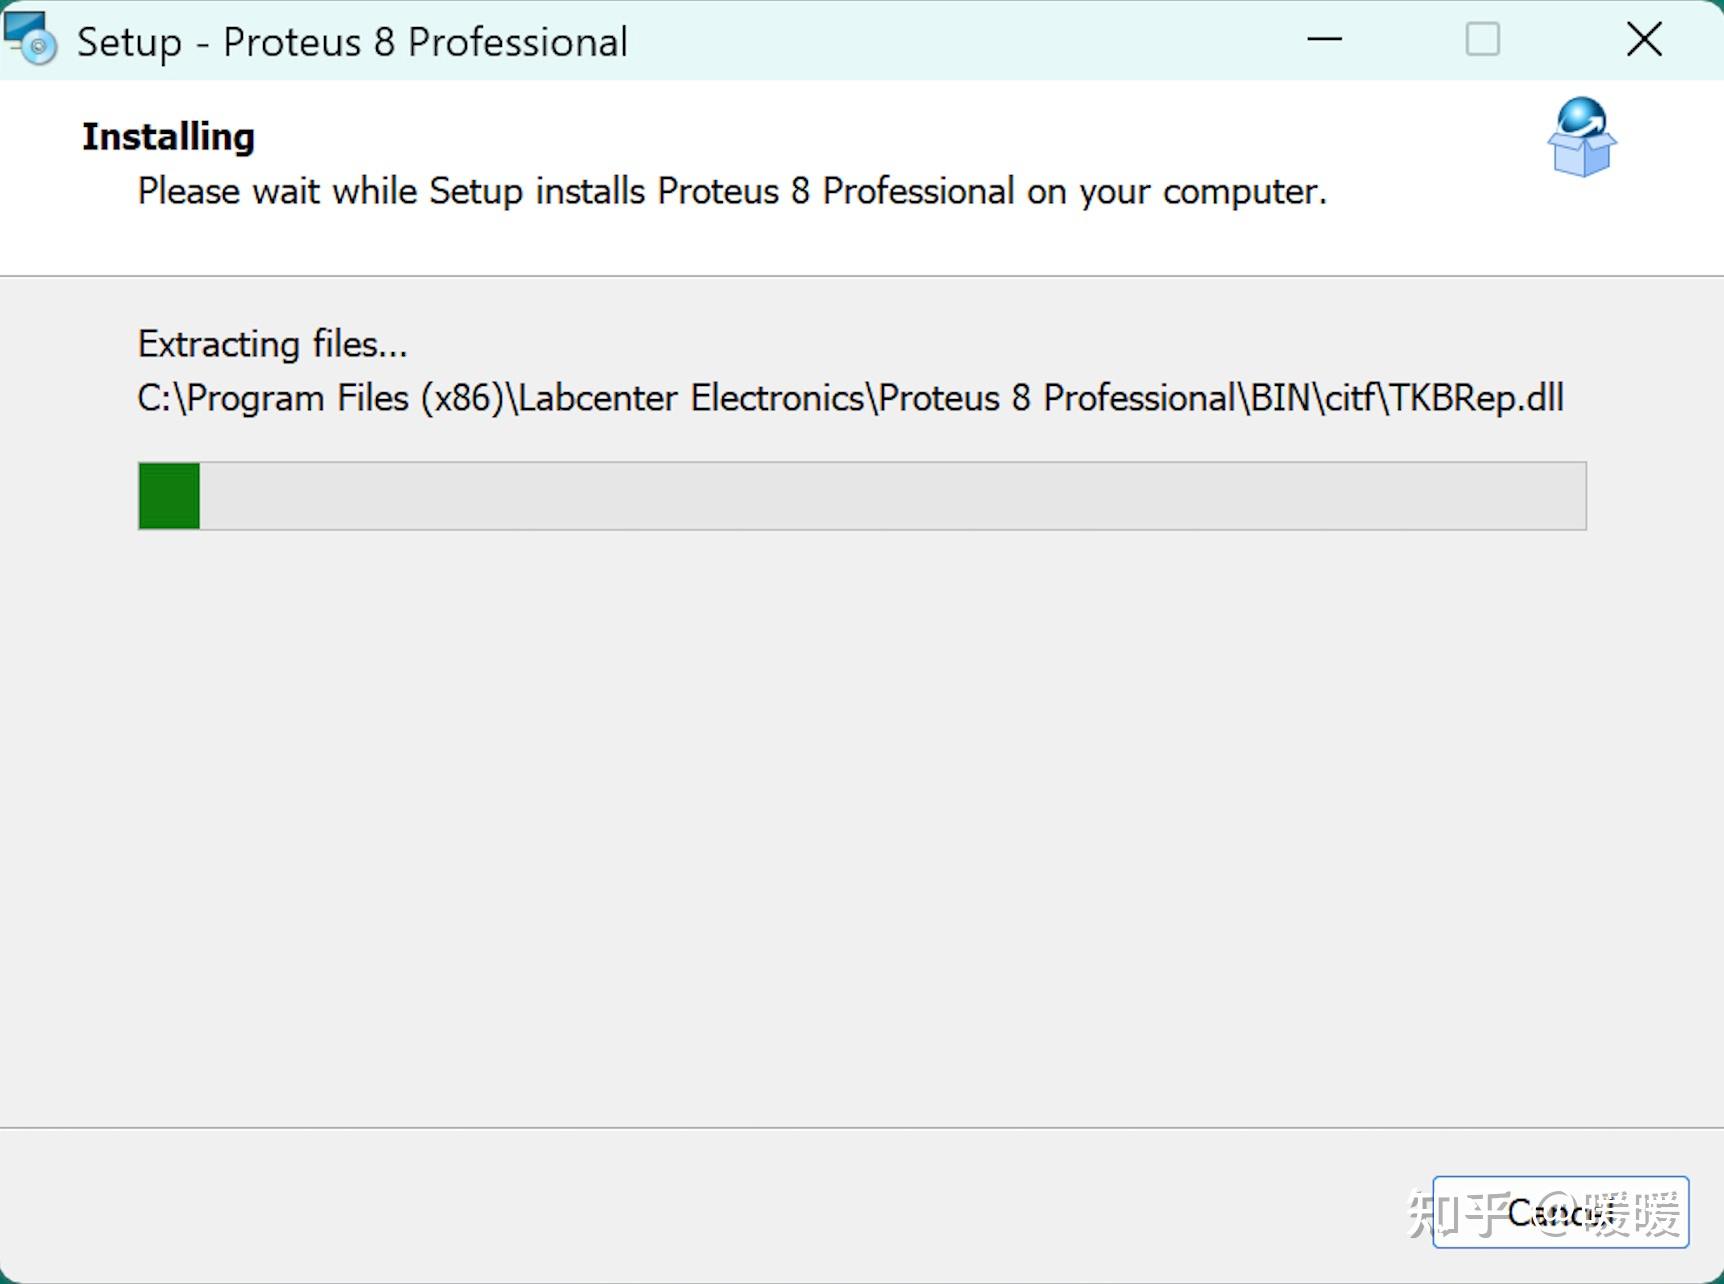Click the Cancel button to abort installation
The image size is (1724, 1284).
(1560, 1213)
